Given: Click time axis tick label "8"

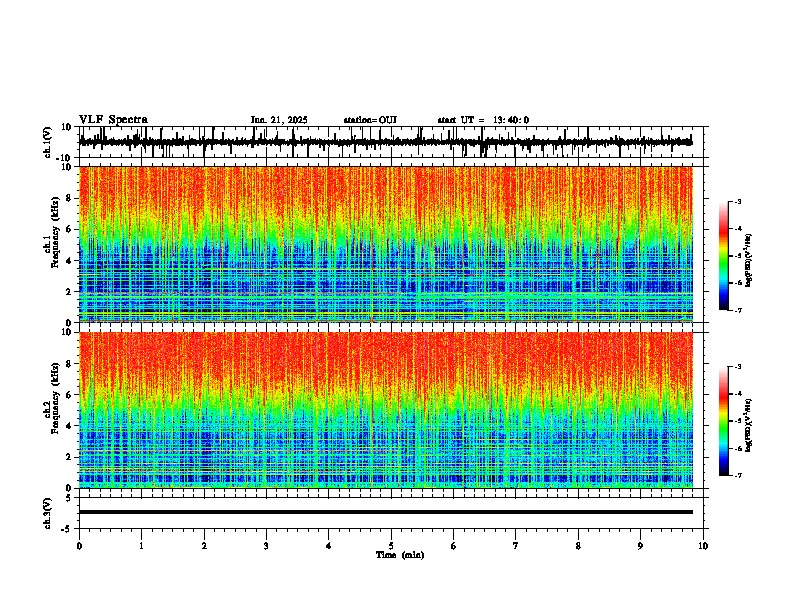Looking at the screenshot, I should coord(578,546).
